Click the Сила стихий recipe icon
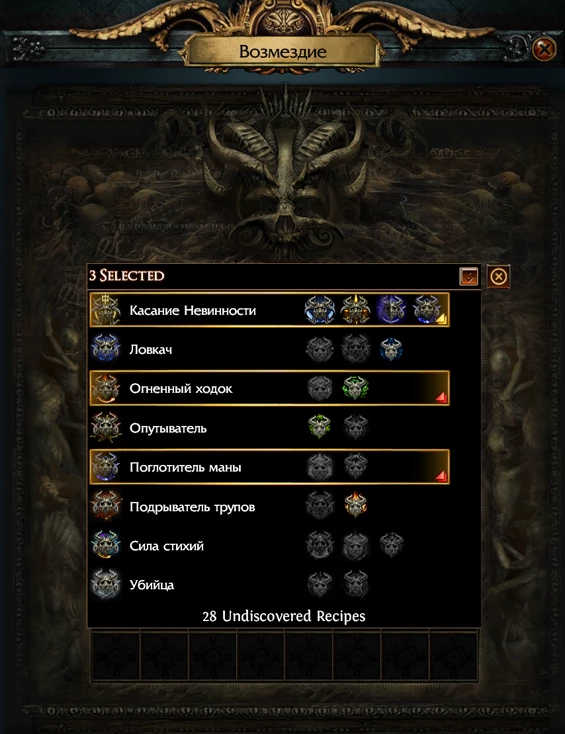Image resolution: width=565 pixels, height=734 pixels. pyautogui.click(x=106, y=545)
